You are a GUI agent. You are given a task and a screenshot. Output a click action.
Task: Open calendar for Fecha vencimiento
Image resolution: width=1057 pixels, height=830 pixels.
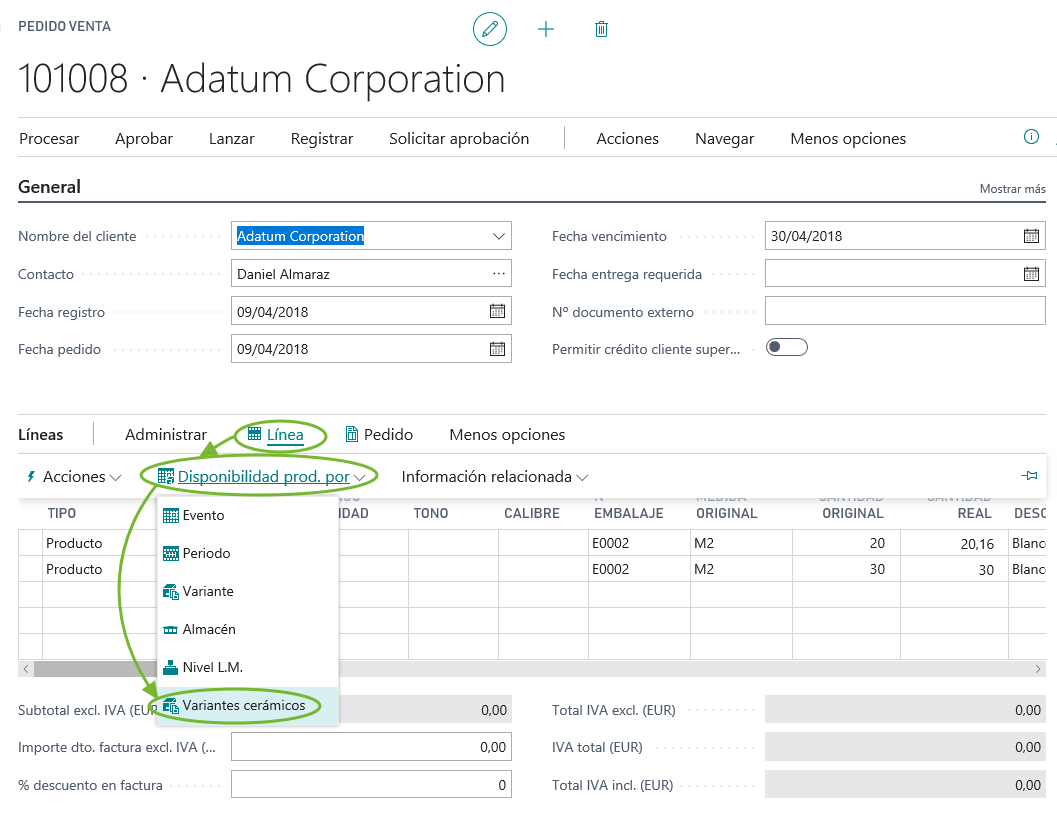pyautogui.click(x=1031, y=236)
